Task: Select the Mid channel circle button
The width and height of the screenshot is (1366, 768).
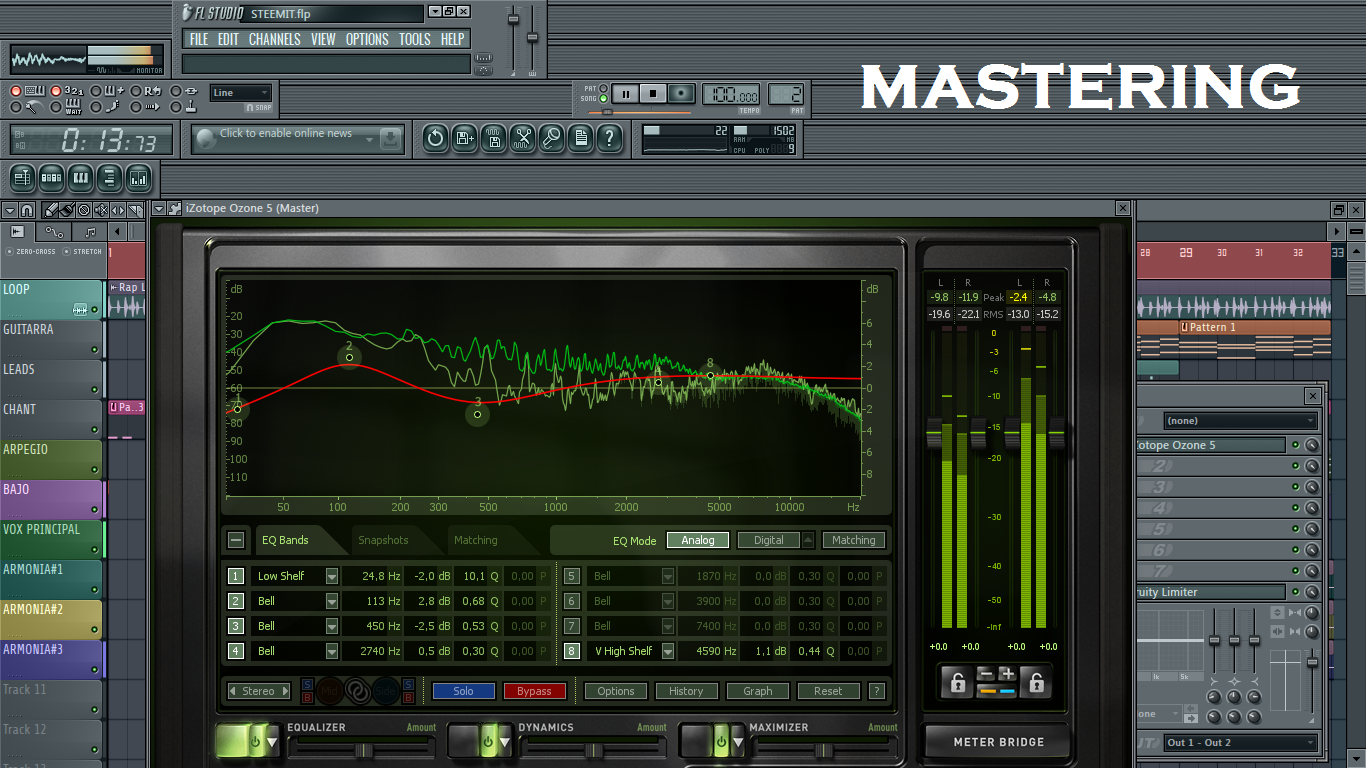Action: point(329,691)
